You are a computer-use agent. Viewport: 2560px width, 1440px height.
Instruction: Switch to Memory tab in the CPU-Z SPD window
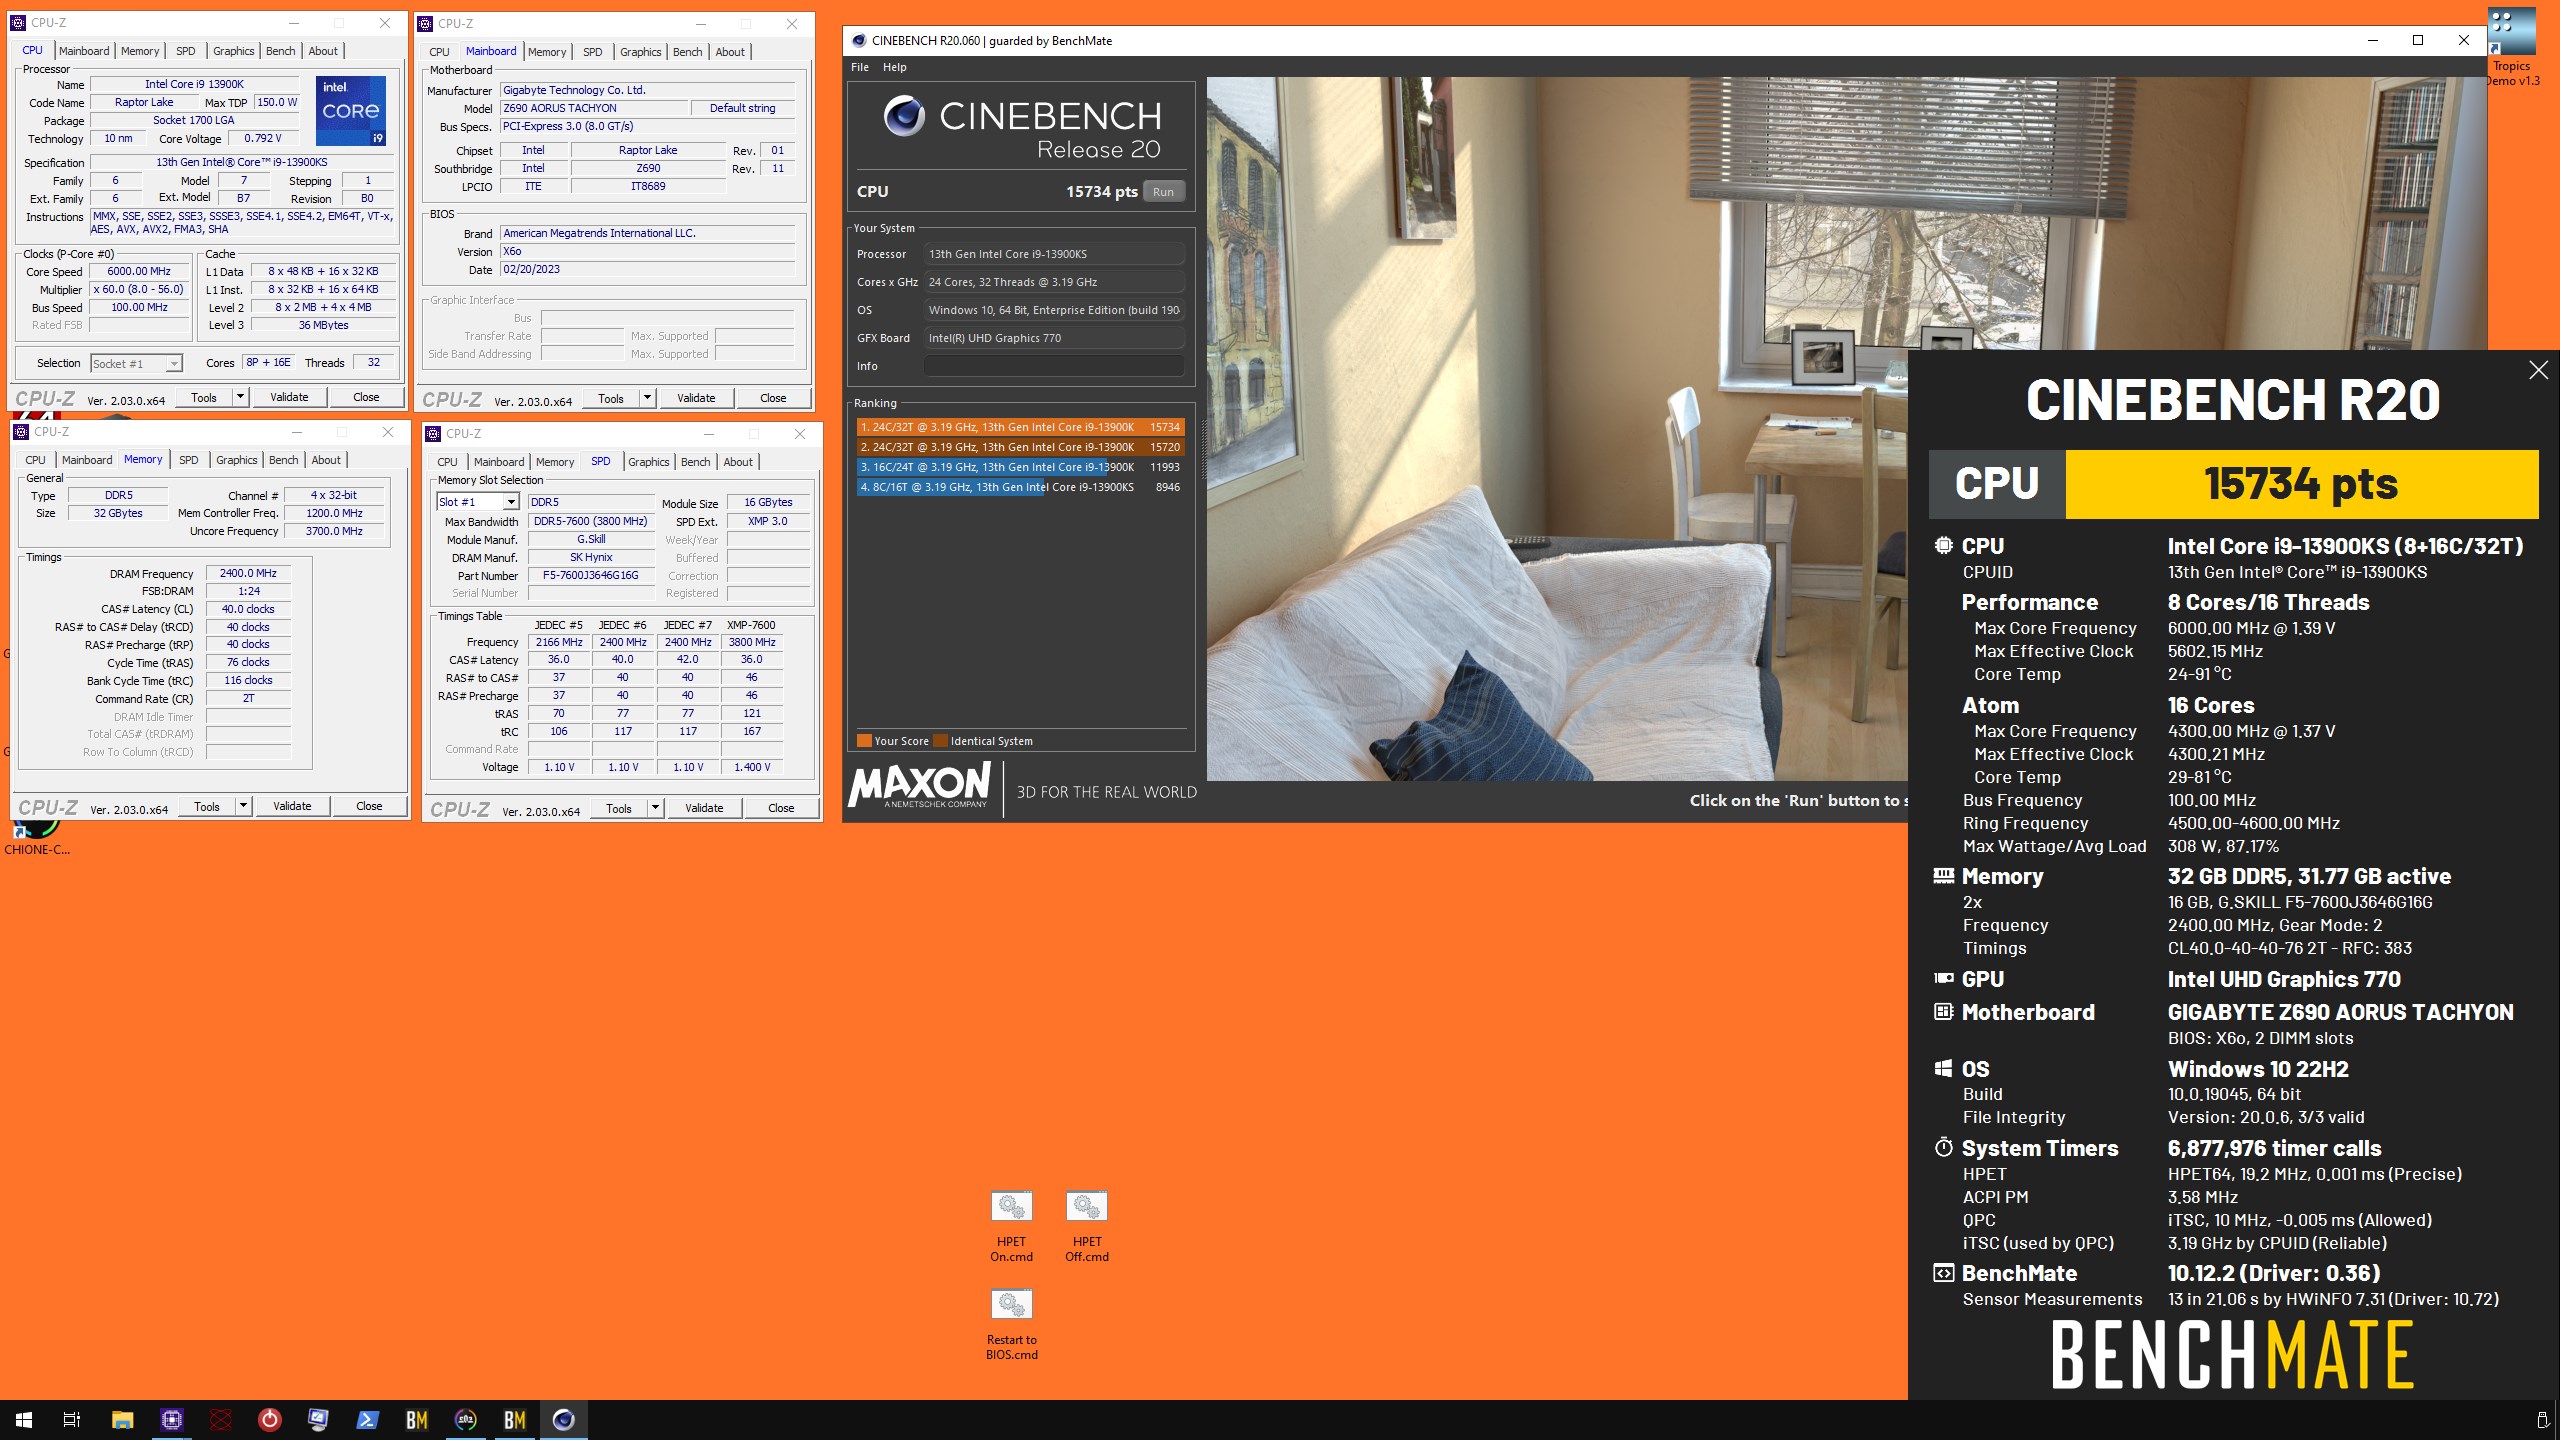pos(555,462)
